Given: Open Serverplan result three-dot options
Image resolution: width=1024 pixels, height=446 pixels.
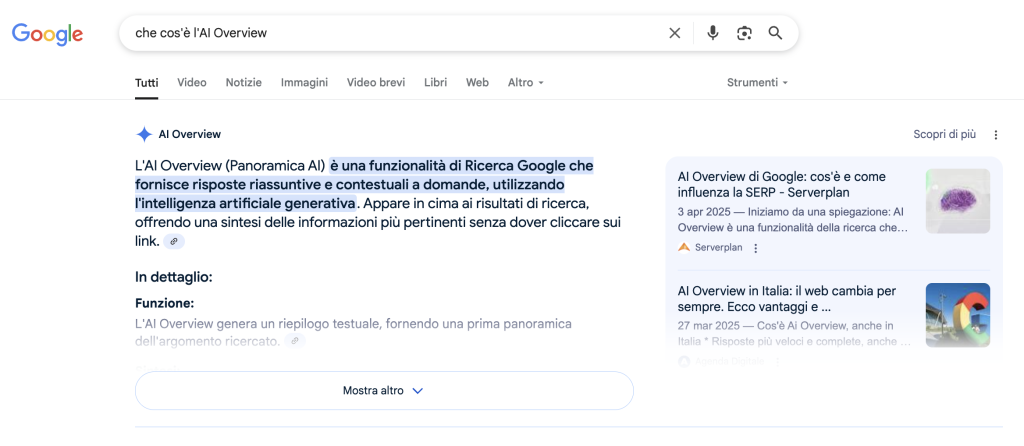Looking at the screenshot, I should click(x=756, y=248).
